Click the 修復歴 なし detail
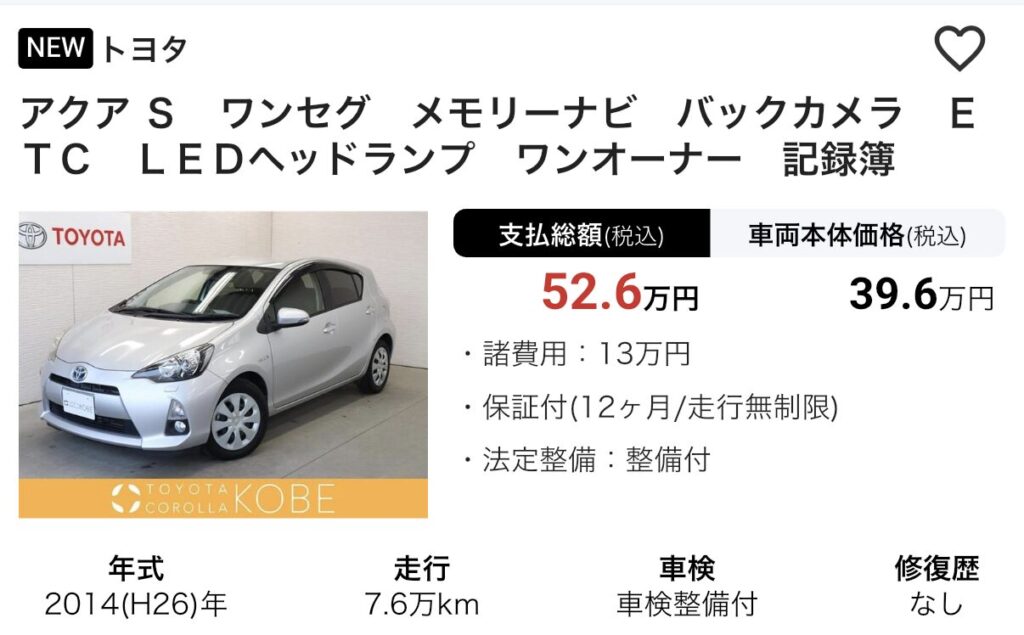Screen dimensions: 1024x635 coord(936,586)
